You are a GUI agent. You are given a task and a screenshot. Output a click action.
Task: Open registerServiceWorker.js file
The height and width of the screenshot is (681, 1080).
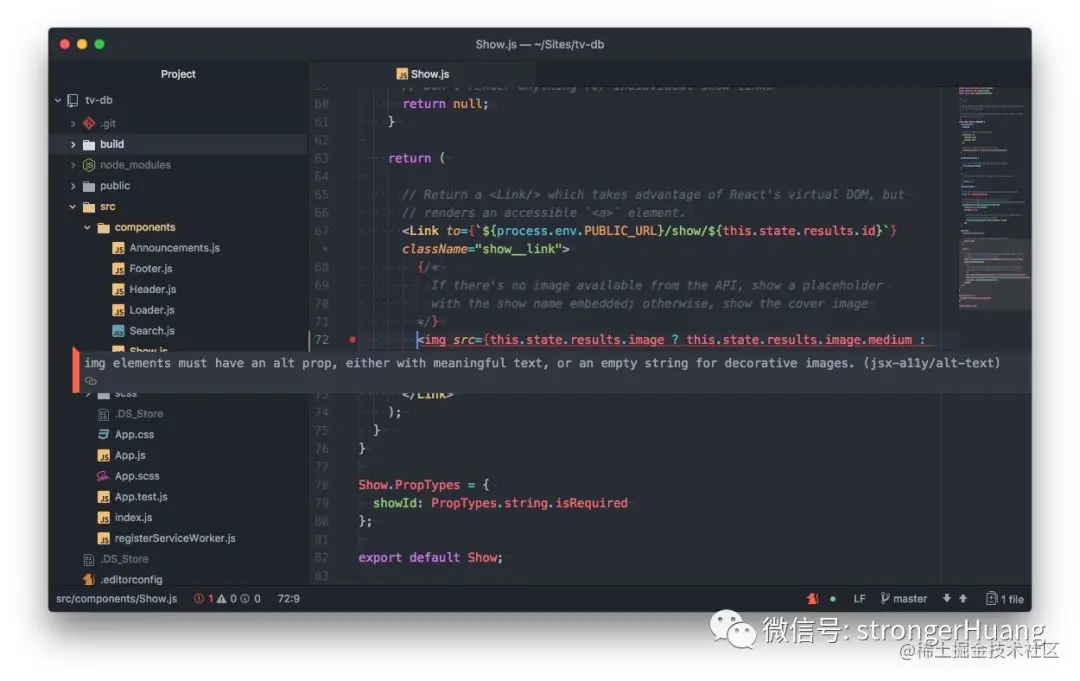[175, 538]
